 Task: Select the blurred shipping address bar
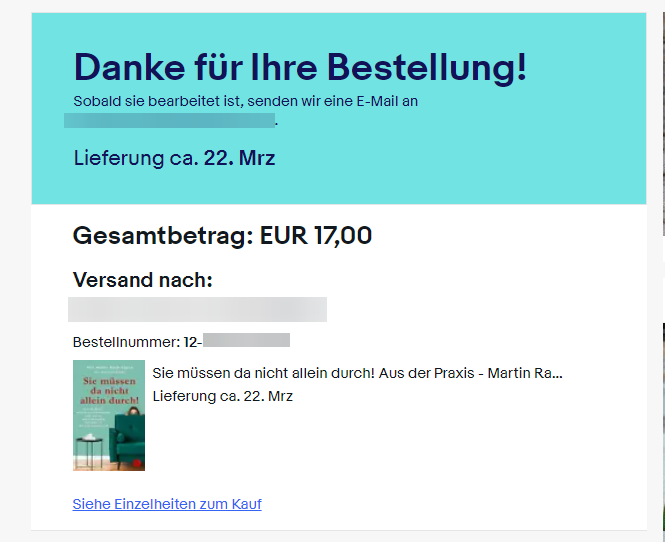pyautogui.click(x=197, y=309)
